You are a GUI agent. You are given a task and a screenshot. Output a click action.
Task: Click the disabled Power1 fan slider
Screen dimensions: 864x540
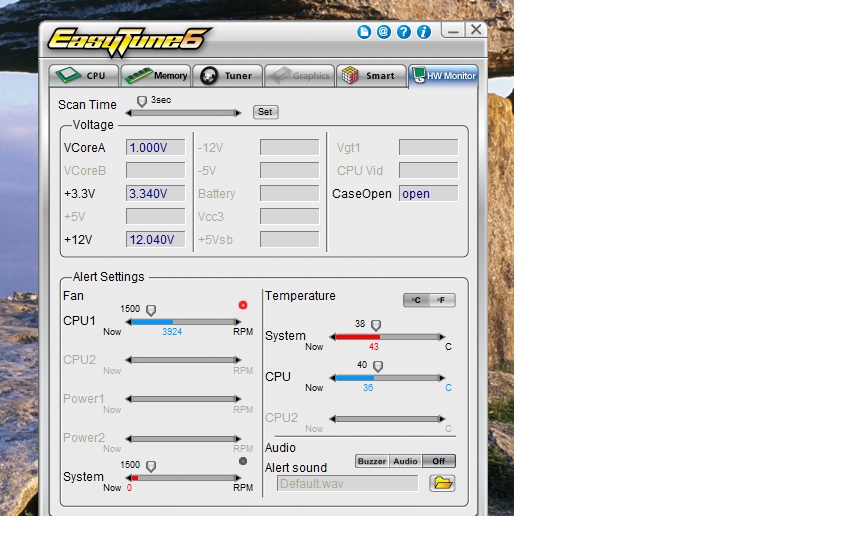tap(183, 399)
